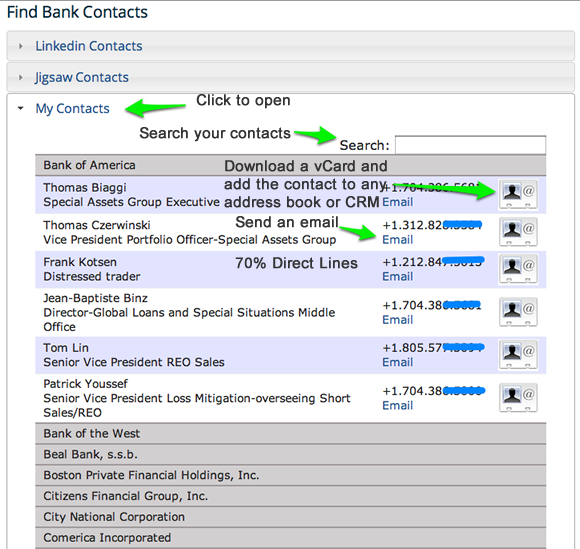Email Jean-Baptiste Binz

(397, 319)
